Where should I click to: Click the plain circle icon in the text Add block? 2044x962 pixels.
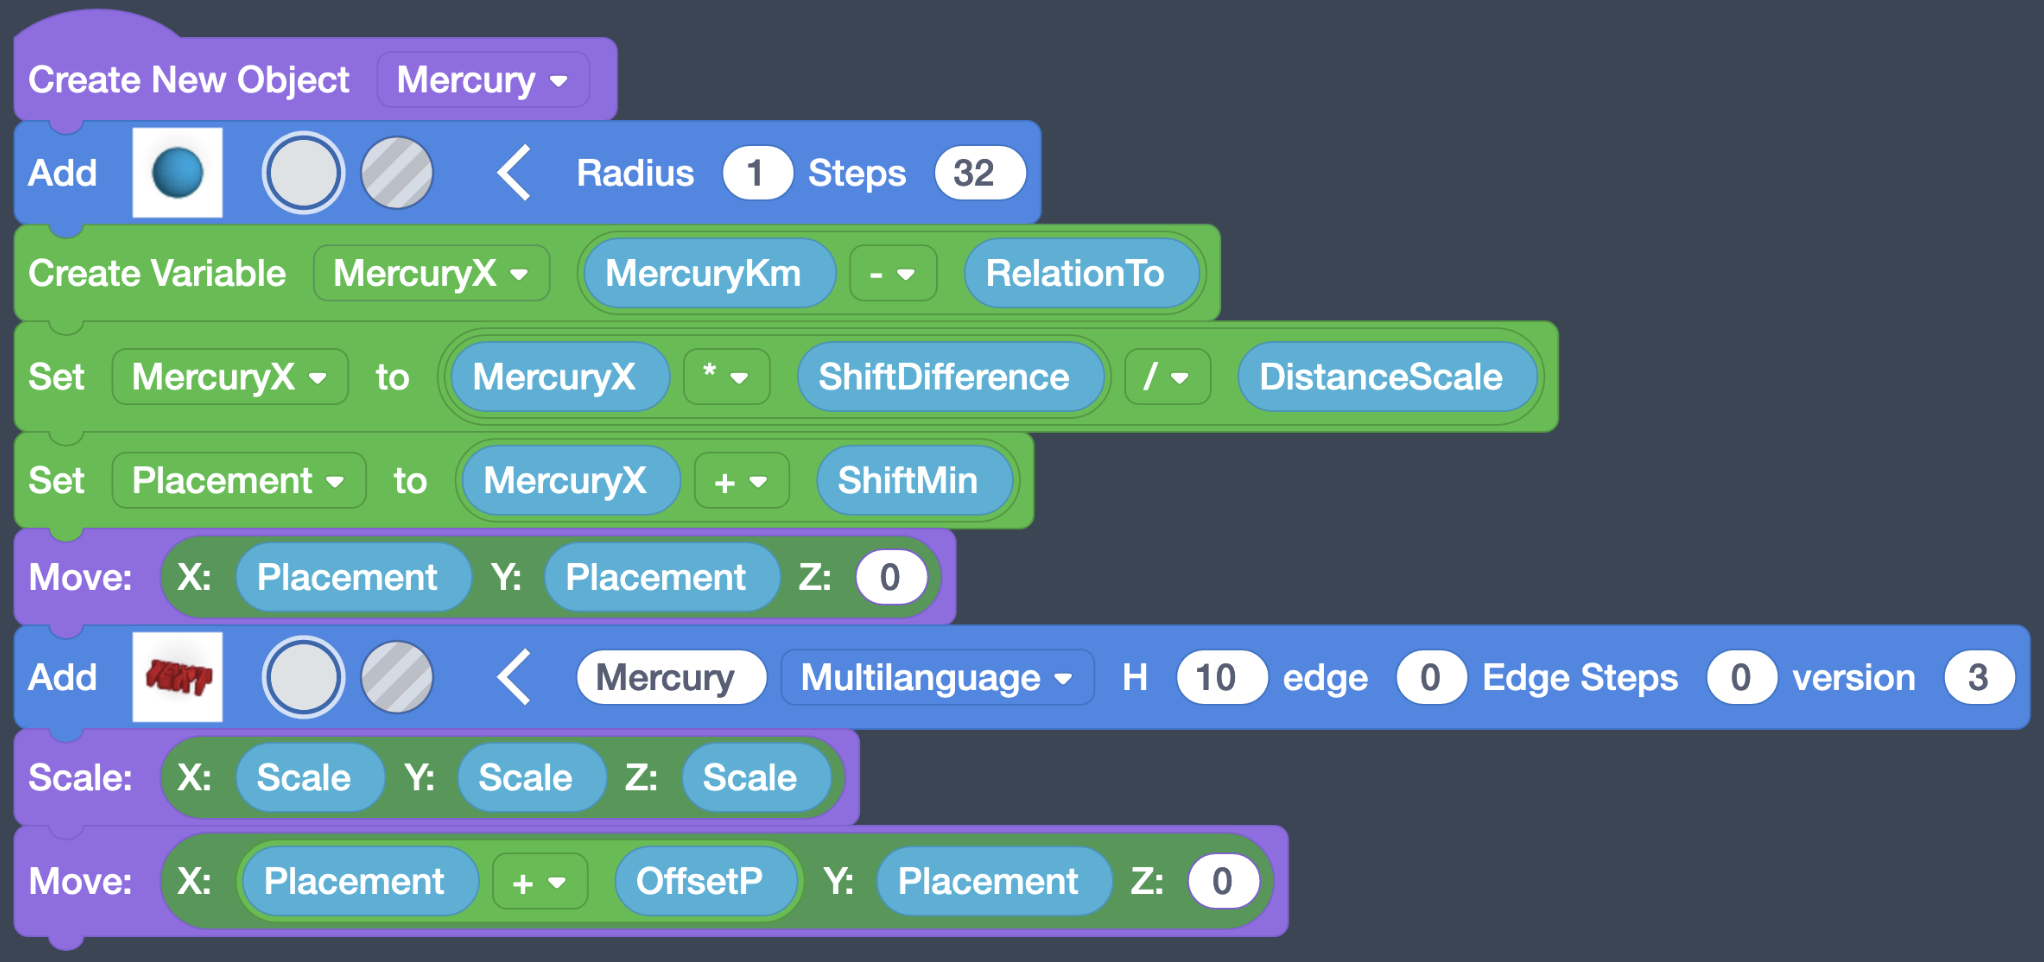pos(303,677)
